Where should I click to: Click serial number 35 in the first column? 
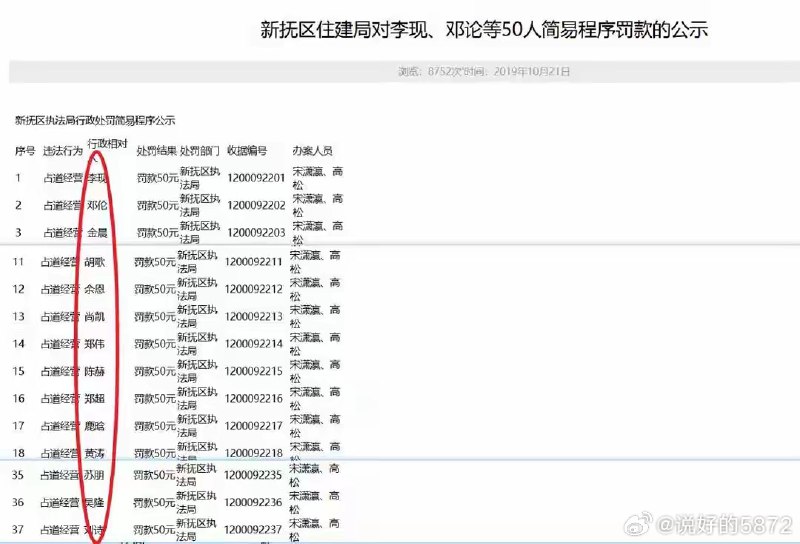(18, 475)
